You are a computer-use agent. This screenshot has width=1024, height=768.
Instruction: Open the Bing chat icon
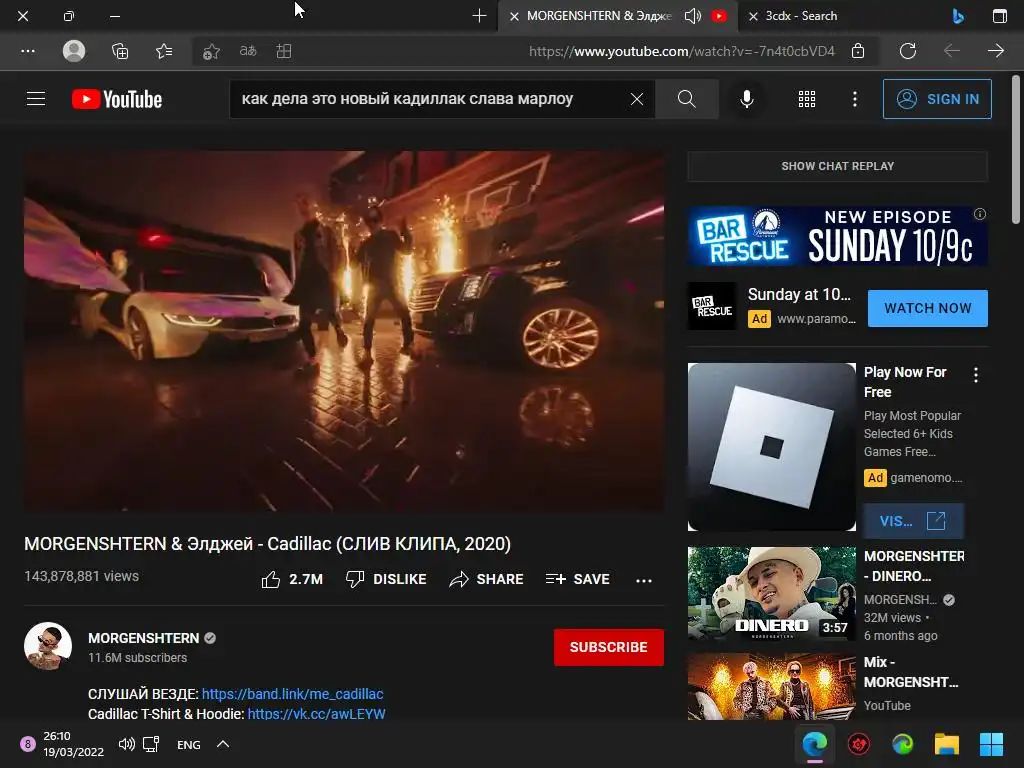(x=958, y=16)
